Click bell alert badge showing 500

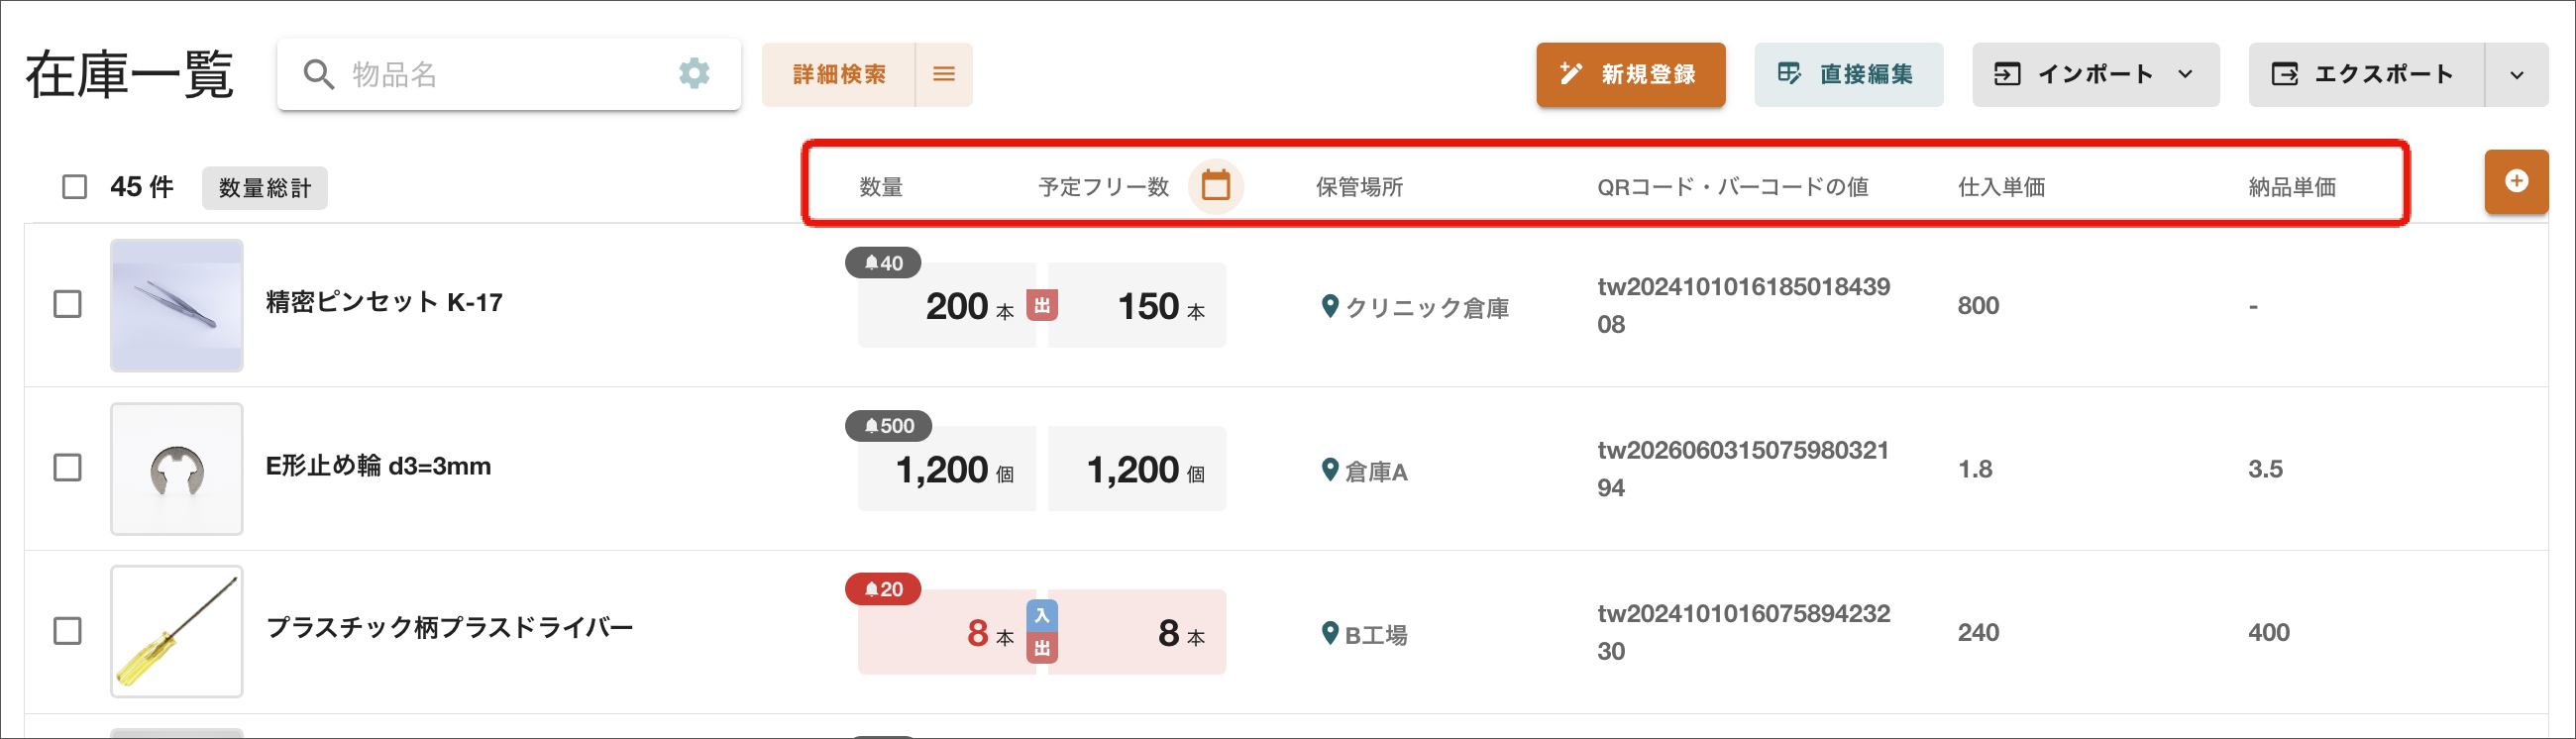click(x=889, y=426)
